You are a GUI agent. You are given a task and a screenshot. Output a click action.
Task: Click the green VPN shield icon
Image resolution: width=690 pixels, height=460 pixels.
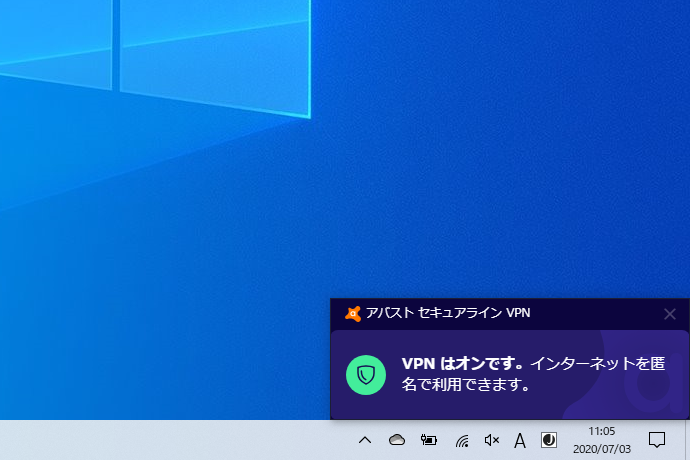tap(366, 375)
